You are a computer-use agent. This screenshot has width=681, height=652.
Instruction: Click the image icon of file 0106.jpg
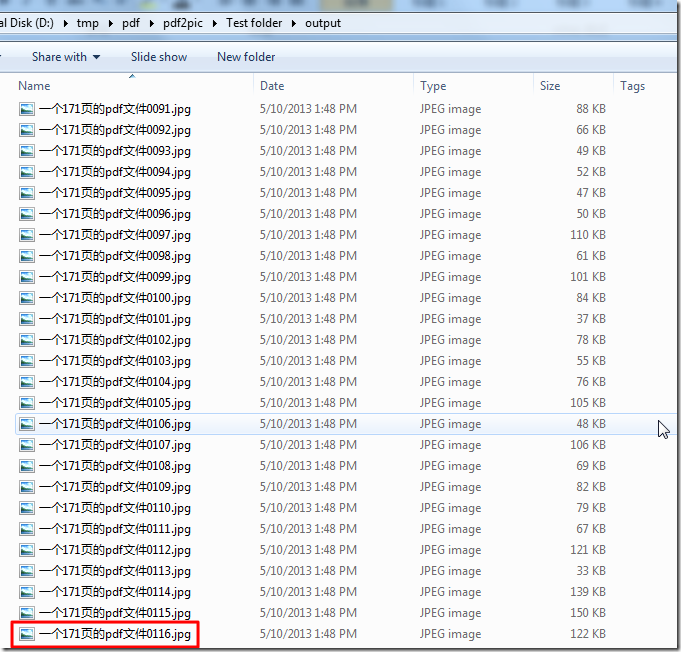pyautogui.click(x=26, y=424)
